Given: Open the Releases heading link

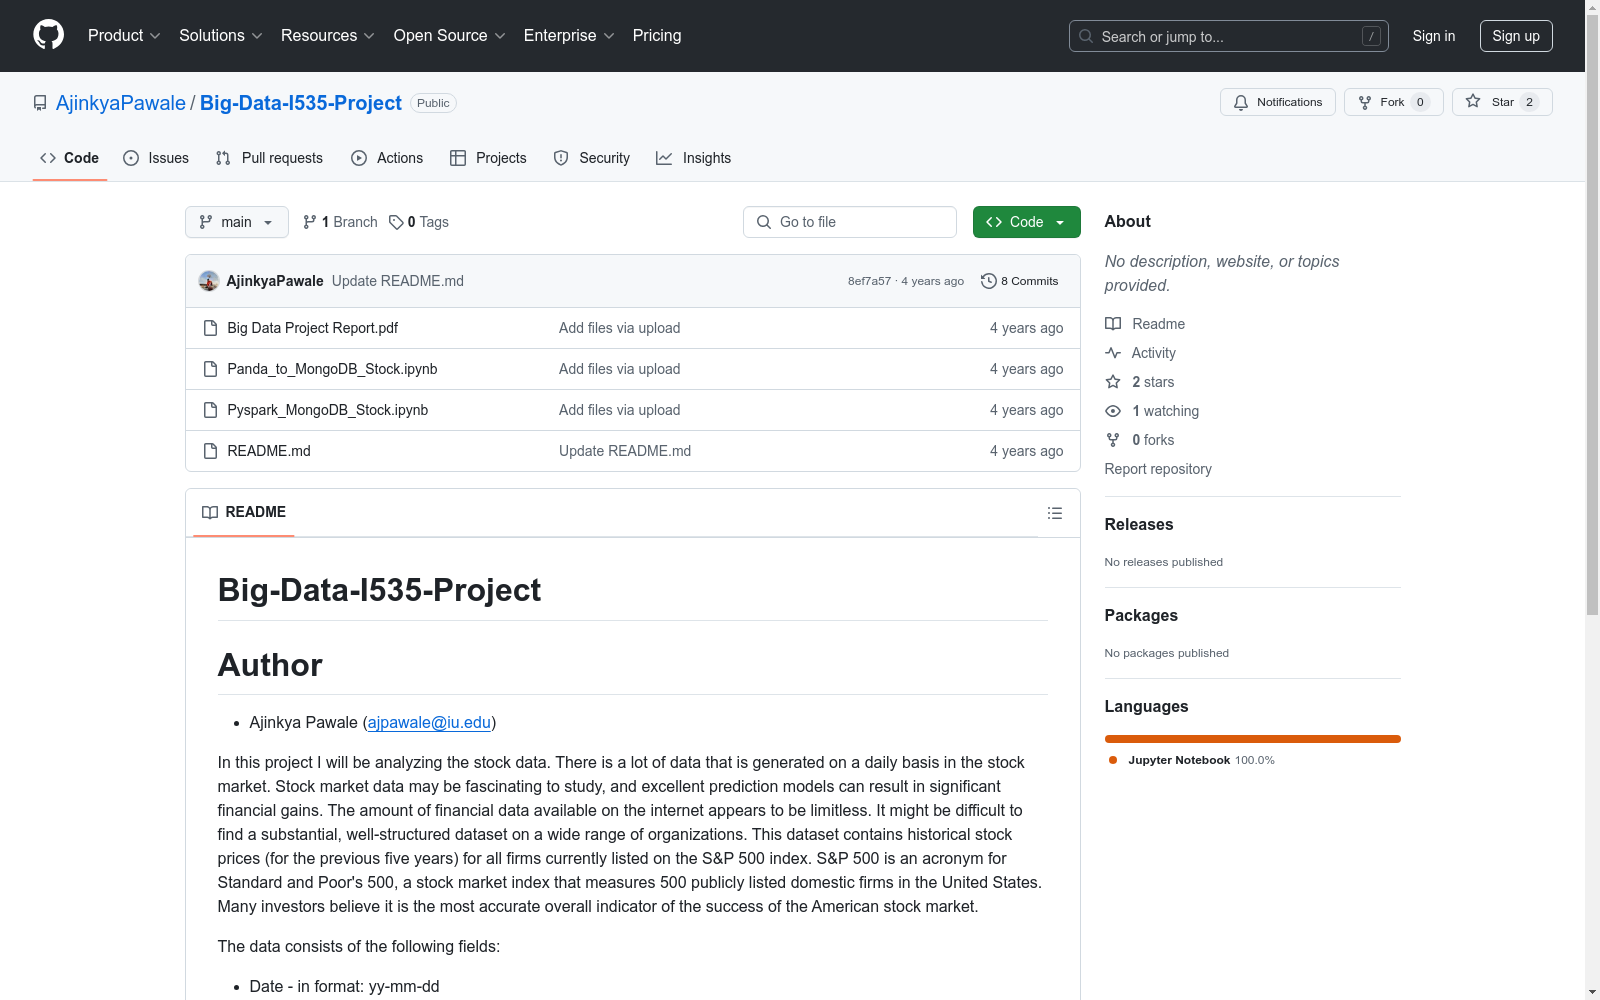Looking at the screenshot, I should 1139,524.
